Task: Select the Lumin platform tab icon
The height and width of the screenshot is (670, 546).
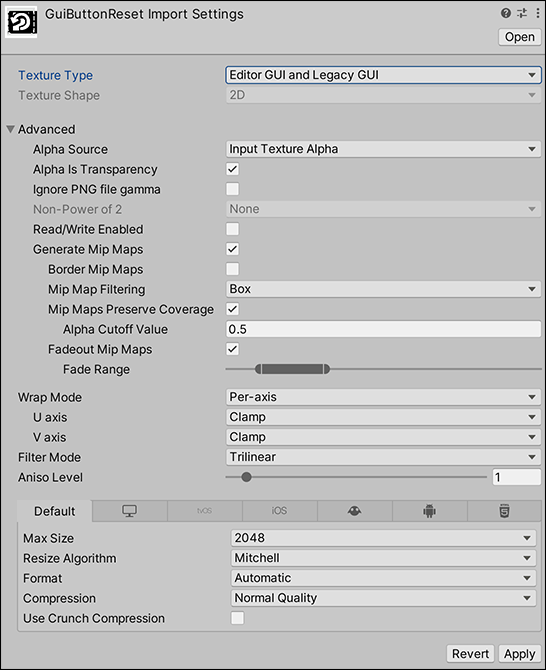Action: [x=355, y=511]
